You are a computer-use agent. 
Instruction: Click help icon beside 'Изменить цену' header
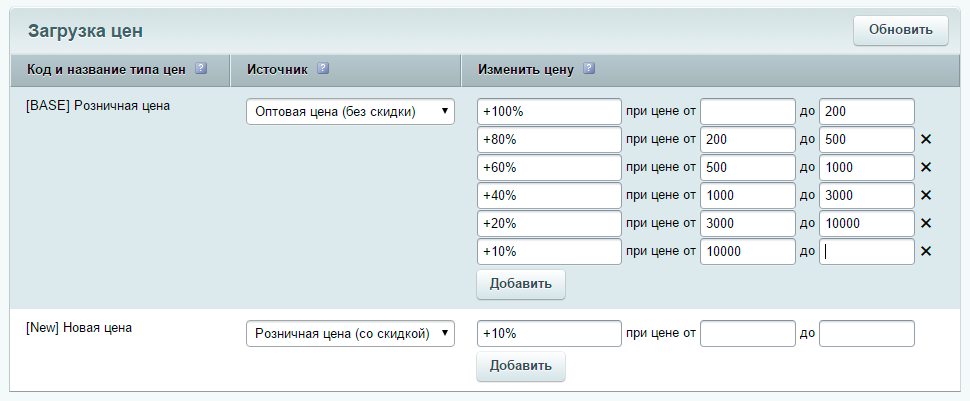click(589, 69)
